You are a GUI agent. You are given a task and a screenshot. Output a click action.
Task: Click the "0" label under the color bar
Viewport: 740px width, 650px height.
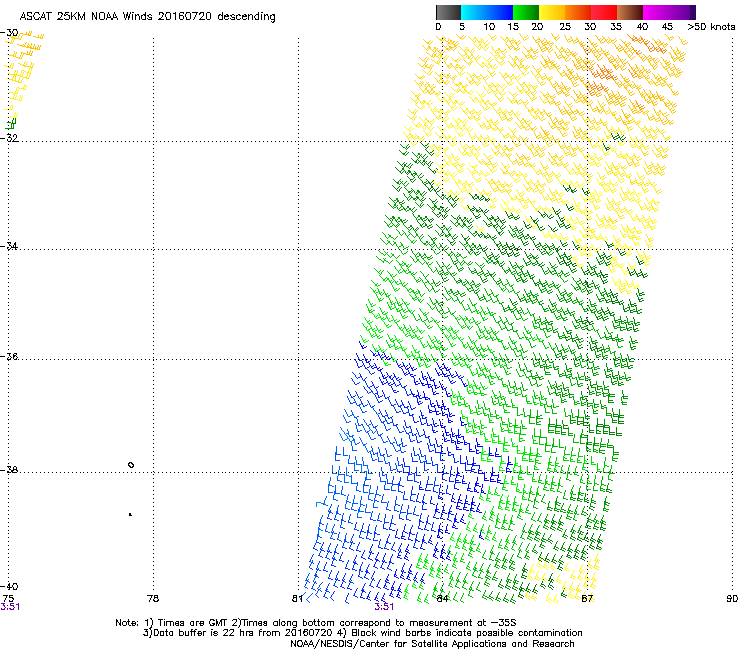[x=438, y=27]
